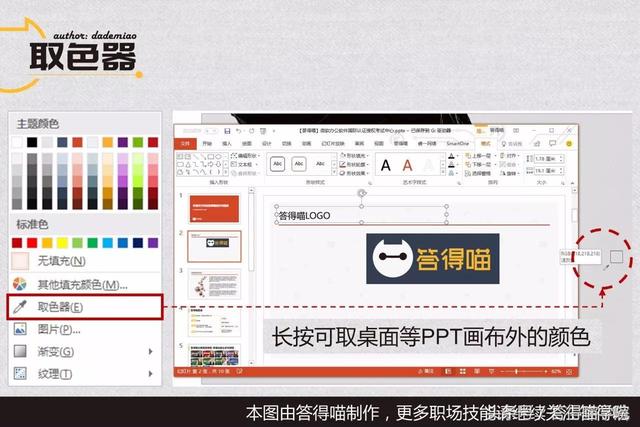Viewport: 640px width, 427px height.
Task: Click the text effects A icon
Action: coord(452,173)
